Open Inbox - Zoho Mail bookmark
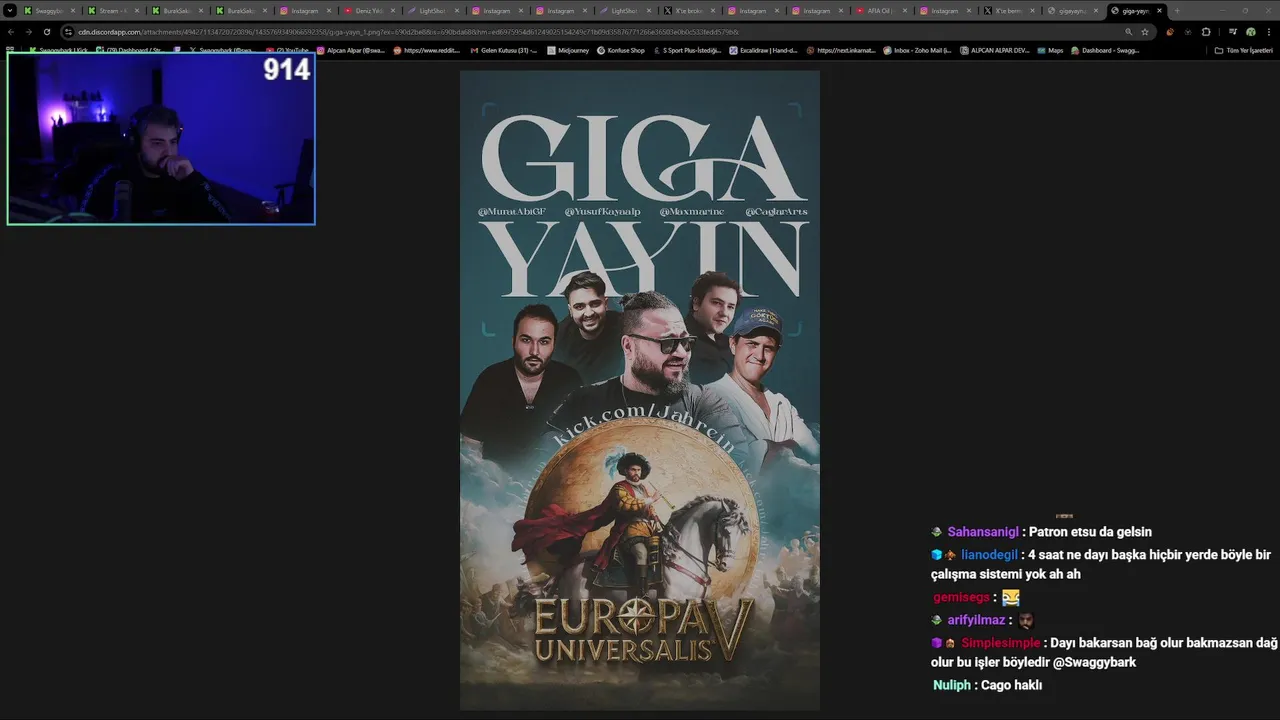The height and width of the screenshot is (720, 1280). coord(917,50)
